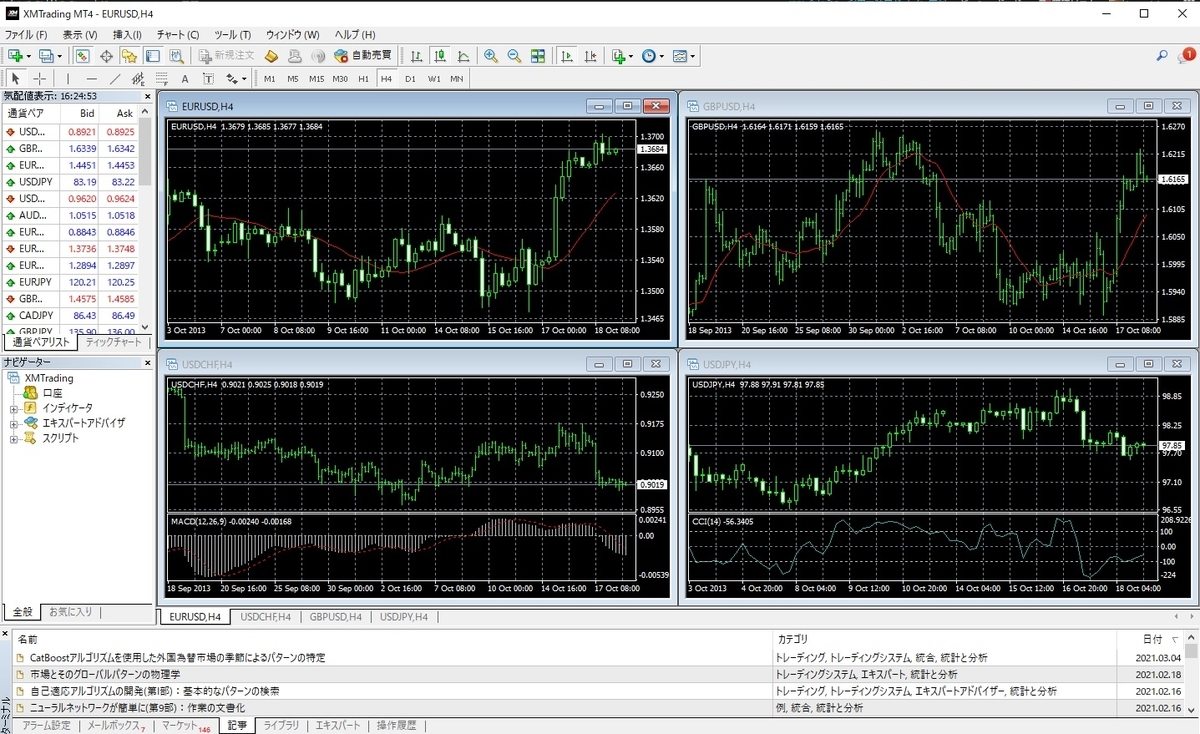The image size is (1200, 734).
Task: Toggle the Market Watch window icon
Action: coord(82,56)
